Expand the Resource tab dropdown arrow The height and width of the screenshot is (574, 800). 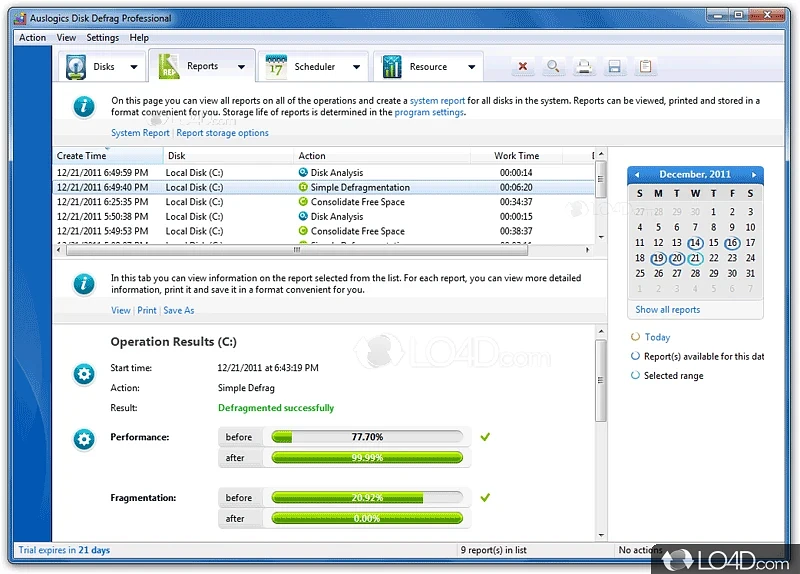point(469,67)
